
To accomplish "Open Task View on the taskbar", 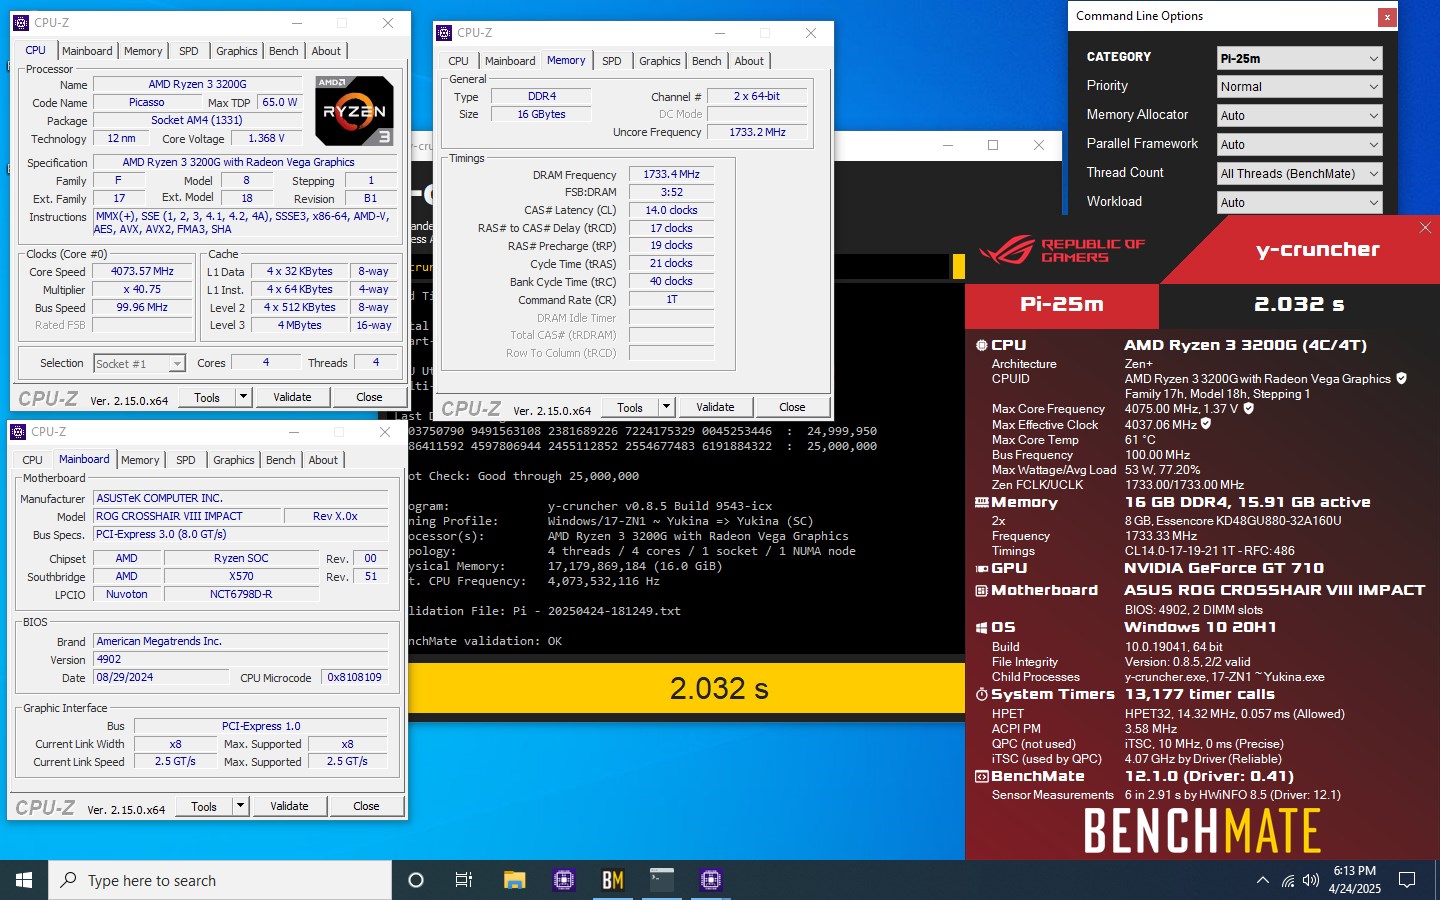I will pos(464,880).
